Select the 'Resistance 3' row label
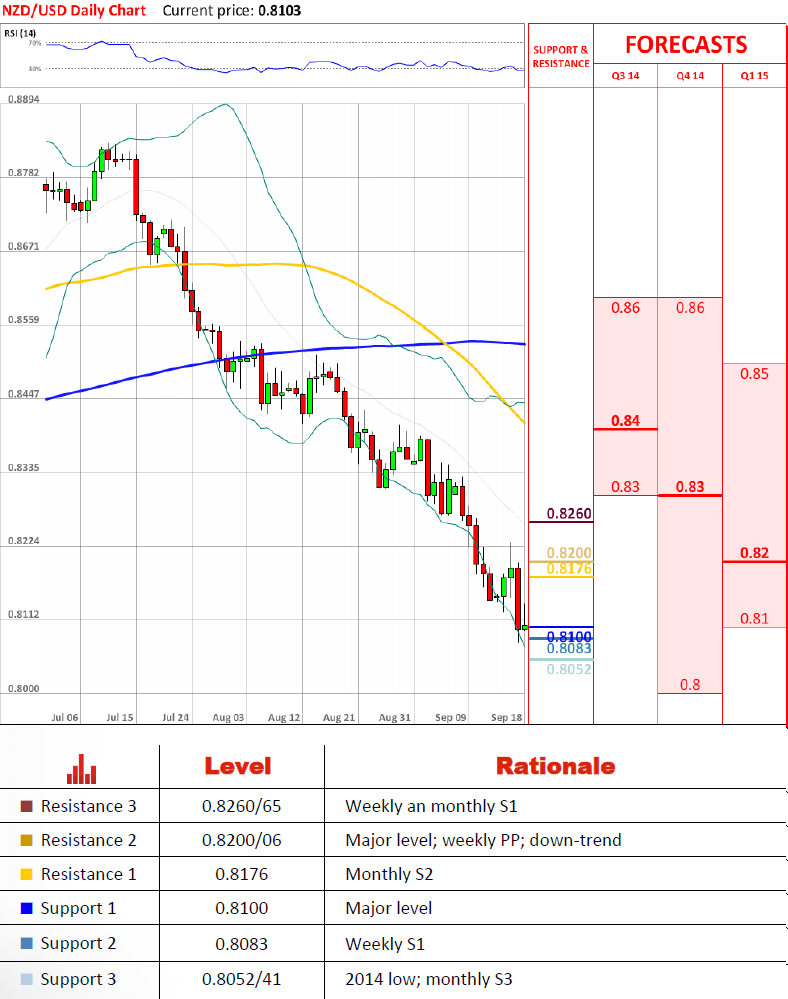This screenshot has height=999, width=788. coord(89,807)
